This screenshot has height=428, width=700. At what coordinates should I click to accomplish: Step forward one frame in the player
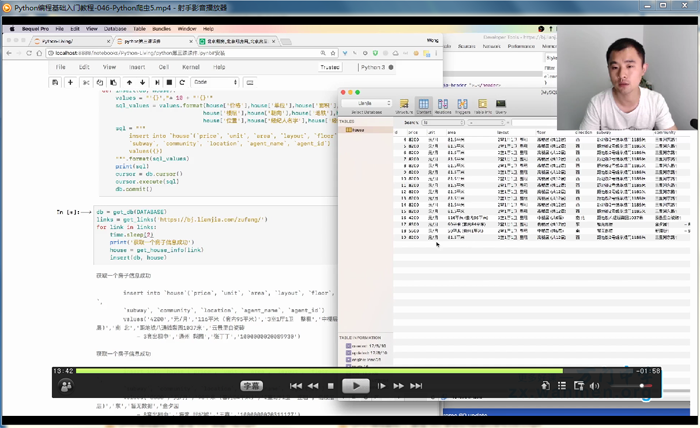(381, 386)
